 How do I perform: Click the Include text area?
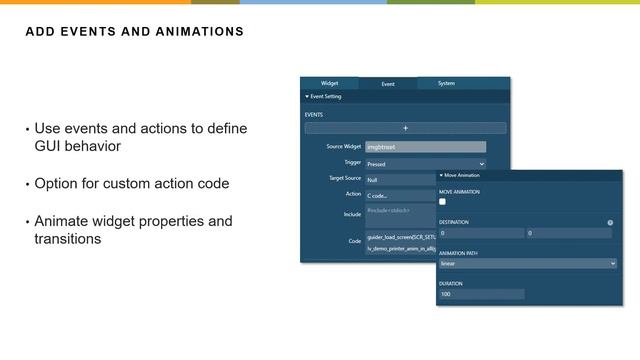point(400,216)
